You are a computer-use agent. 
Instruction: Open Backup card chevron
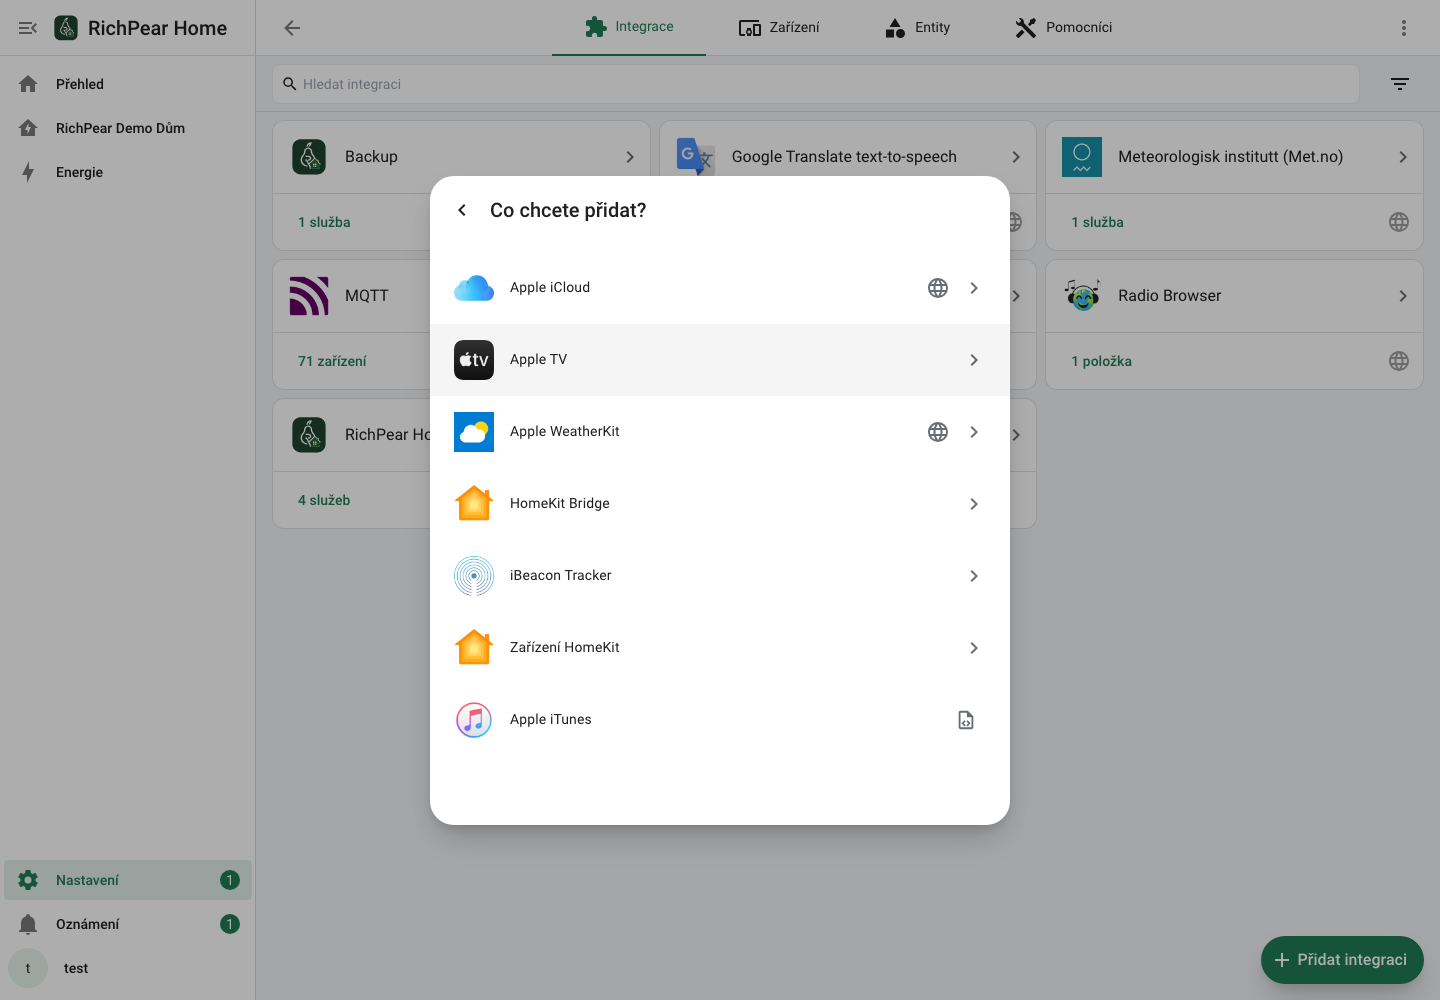[630, 157]
